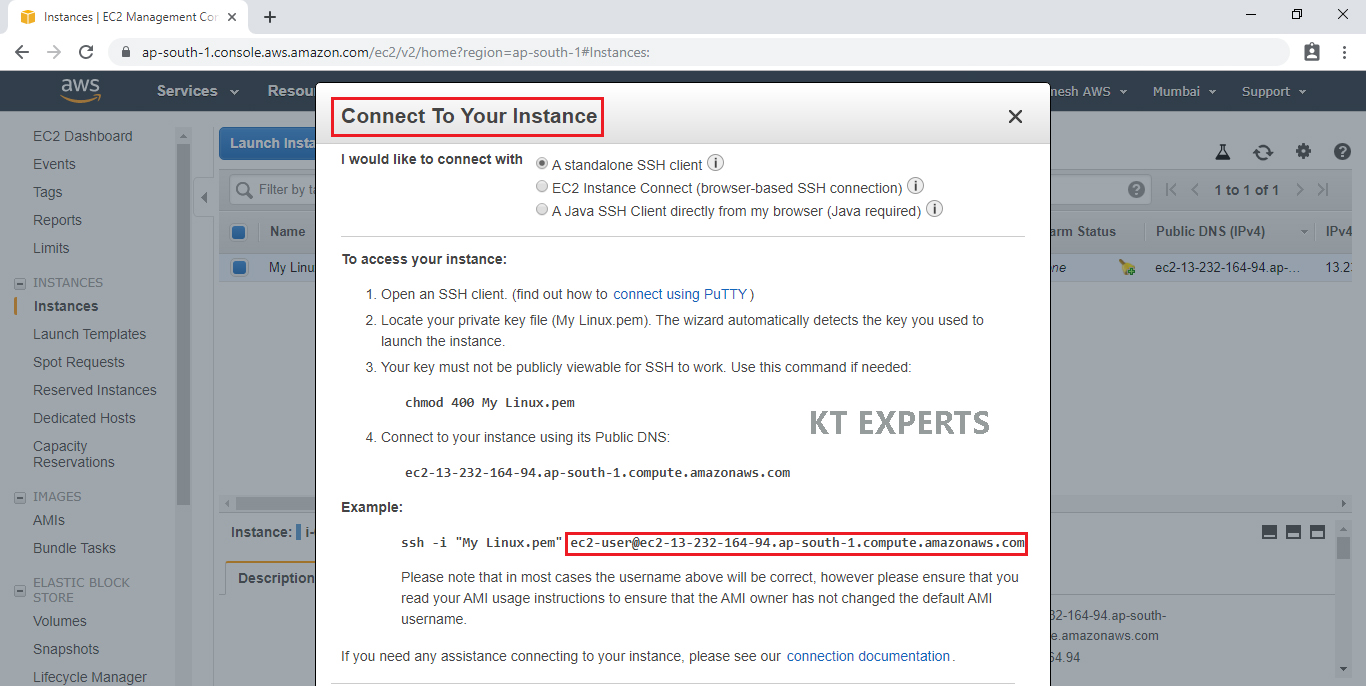Screen dimensions: 1366x686
Task: Click browser back arrow
Action: 22,52
